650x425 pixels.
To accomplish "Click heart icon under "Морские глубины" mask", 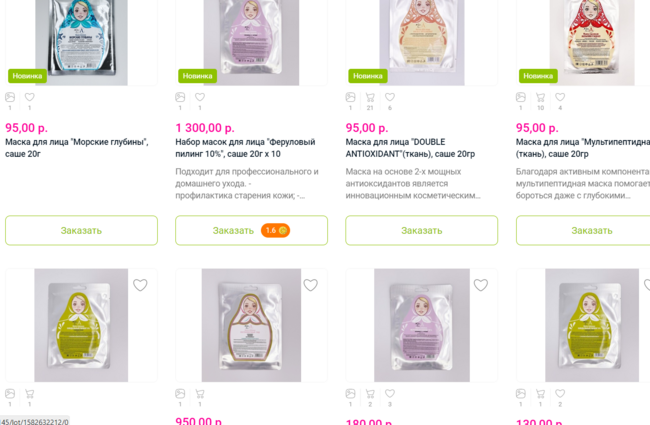I will click(29, 97).
